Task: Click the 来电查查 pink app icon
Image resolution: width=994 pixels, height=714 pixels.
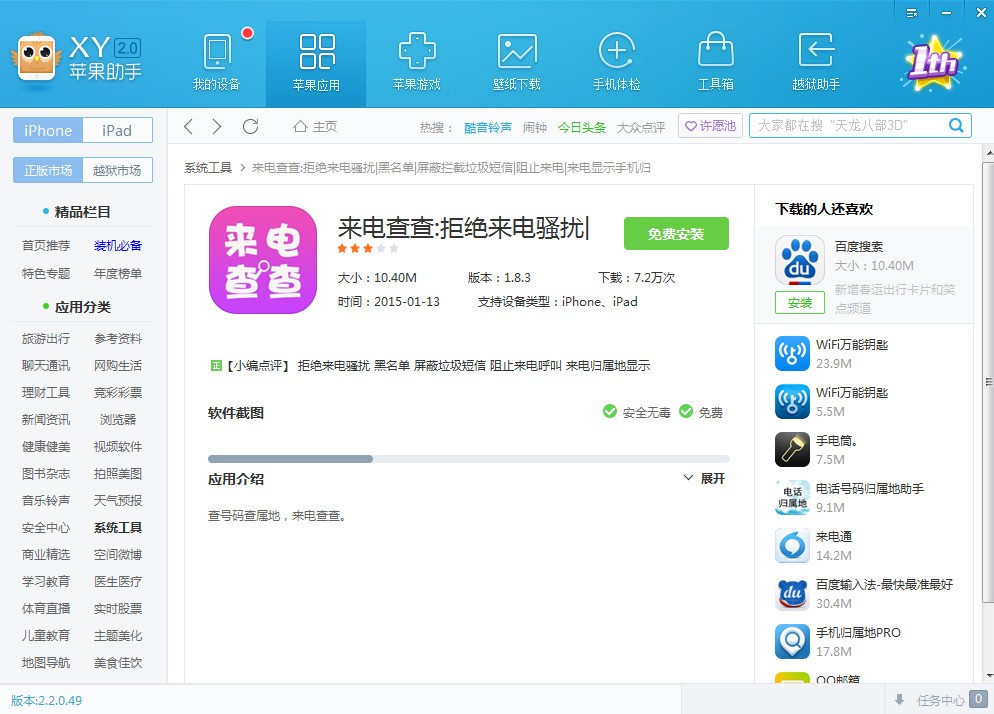Action: 263,260
